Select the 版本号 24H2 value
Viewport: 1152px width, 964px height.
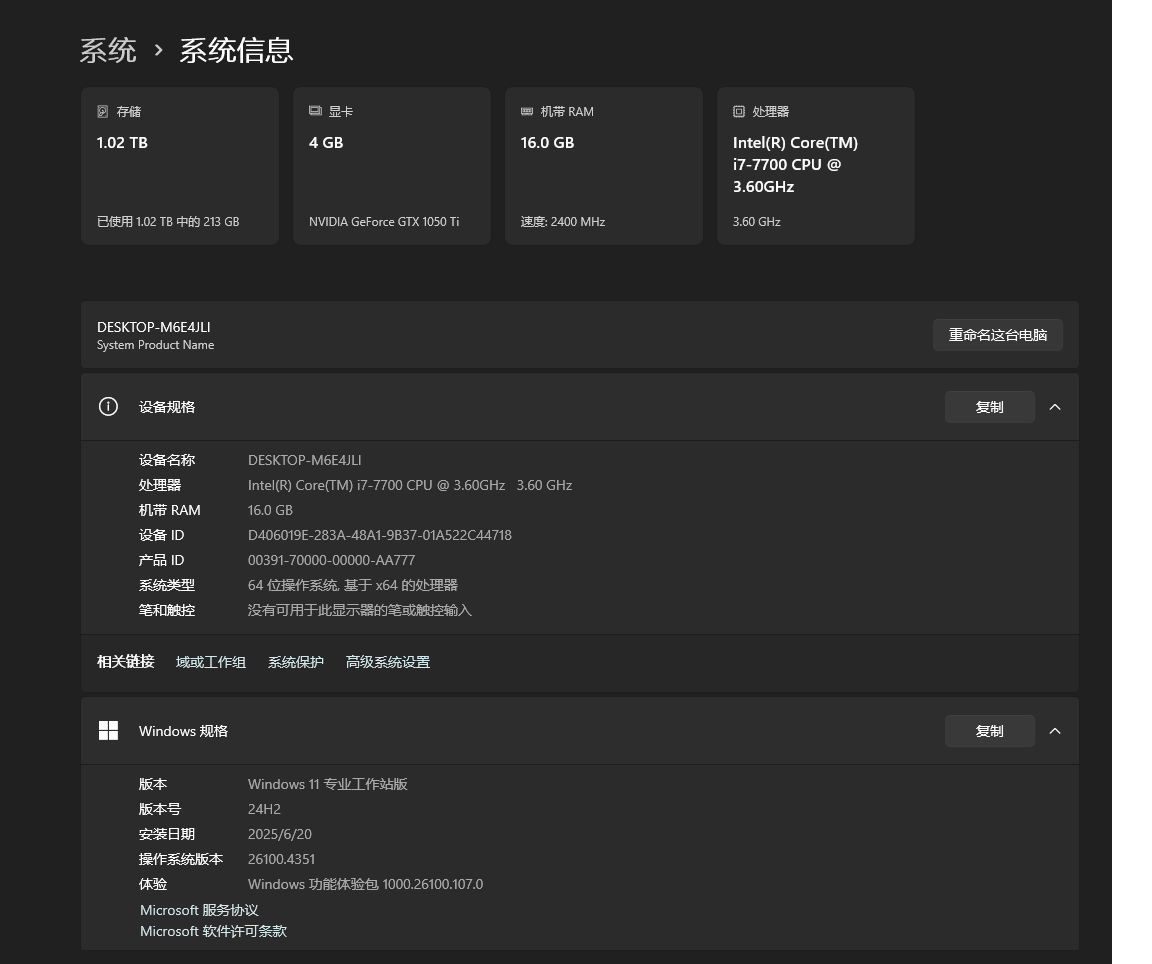264,809
